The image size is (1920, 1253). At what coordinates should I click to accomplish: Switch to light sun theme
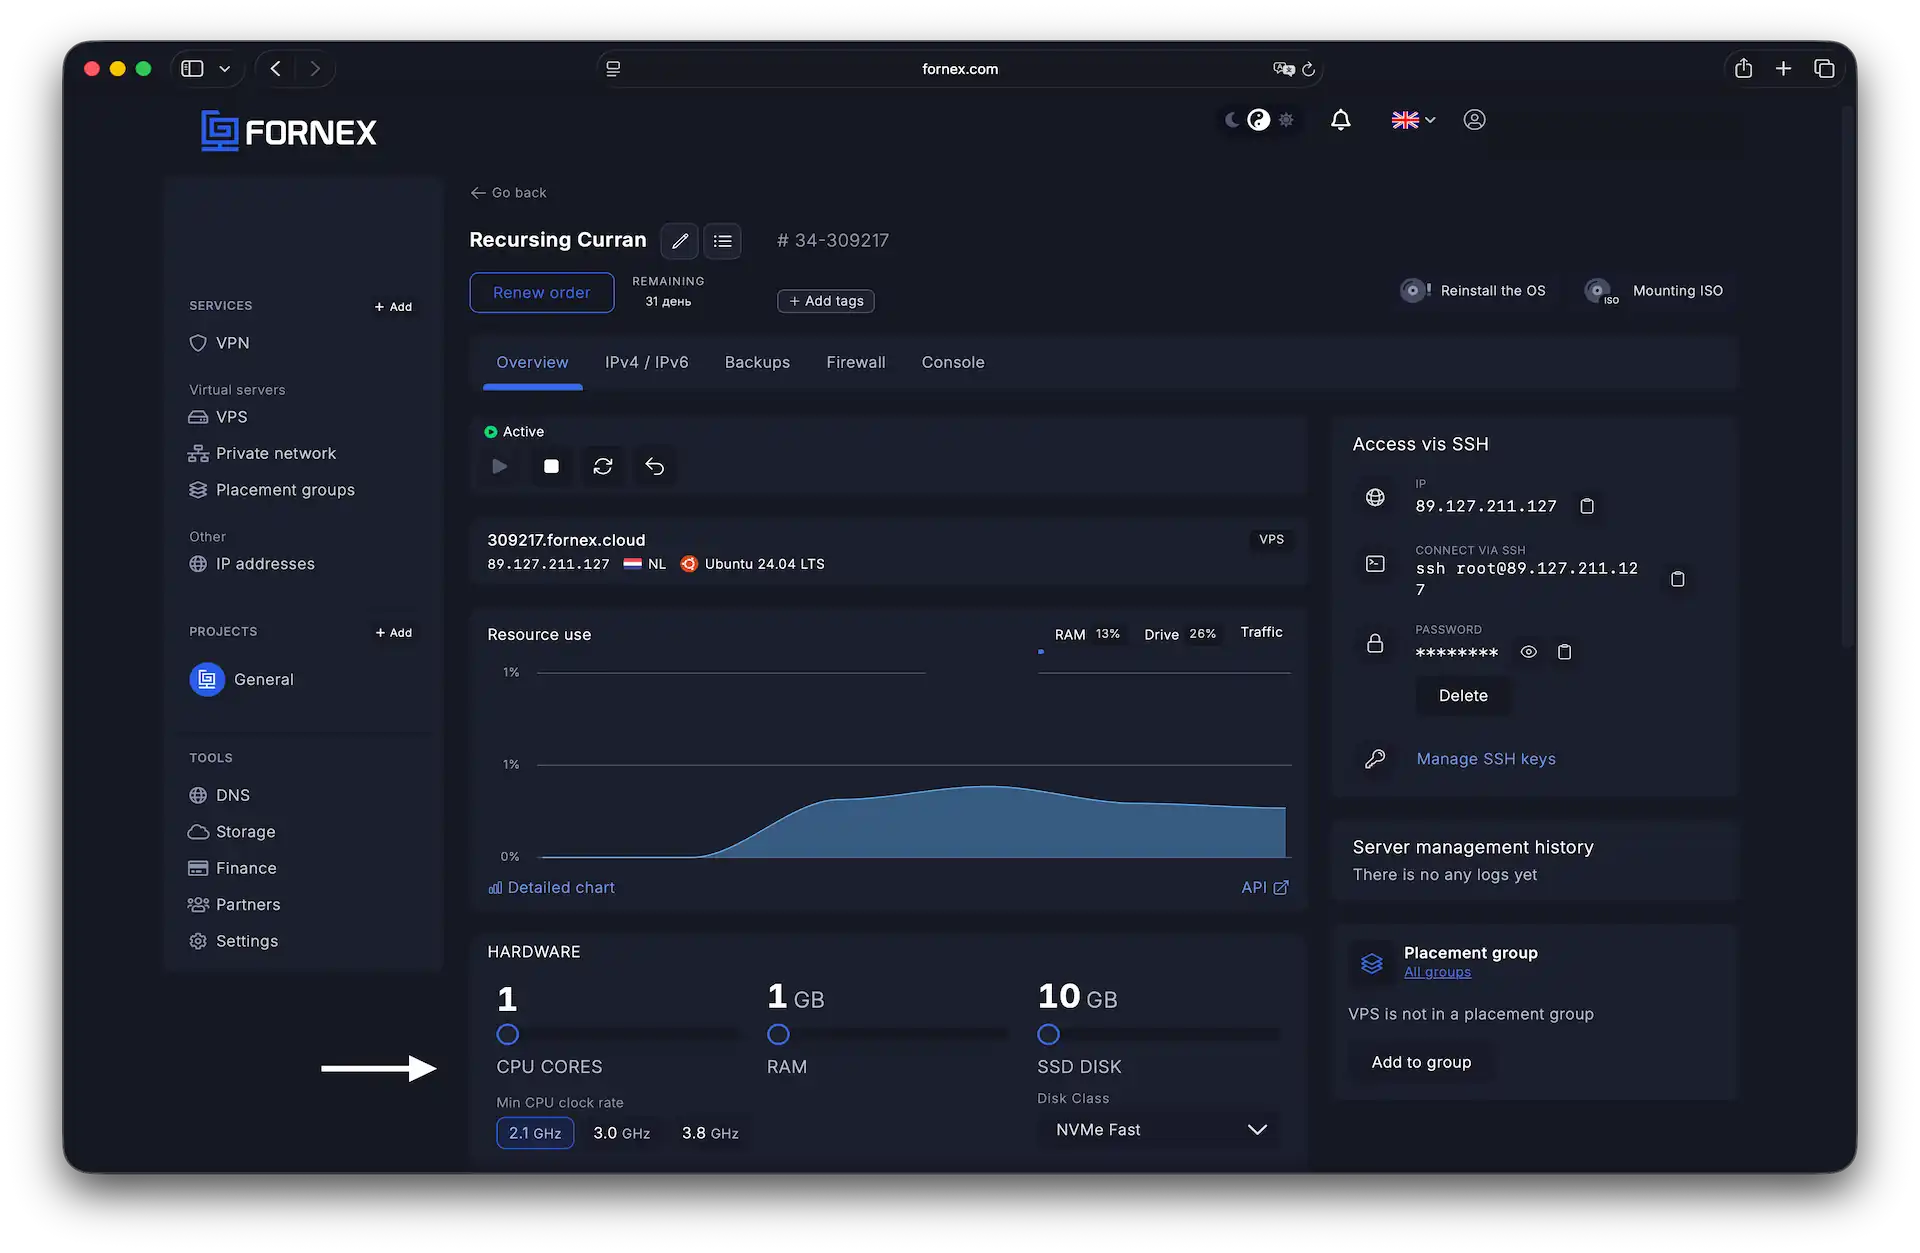pos(1286,120)
